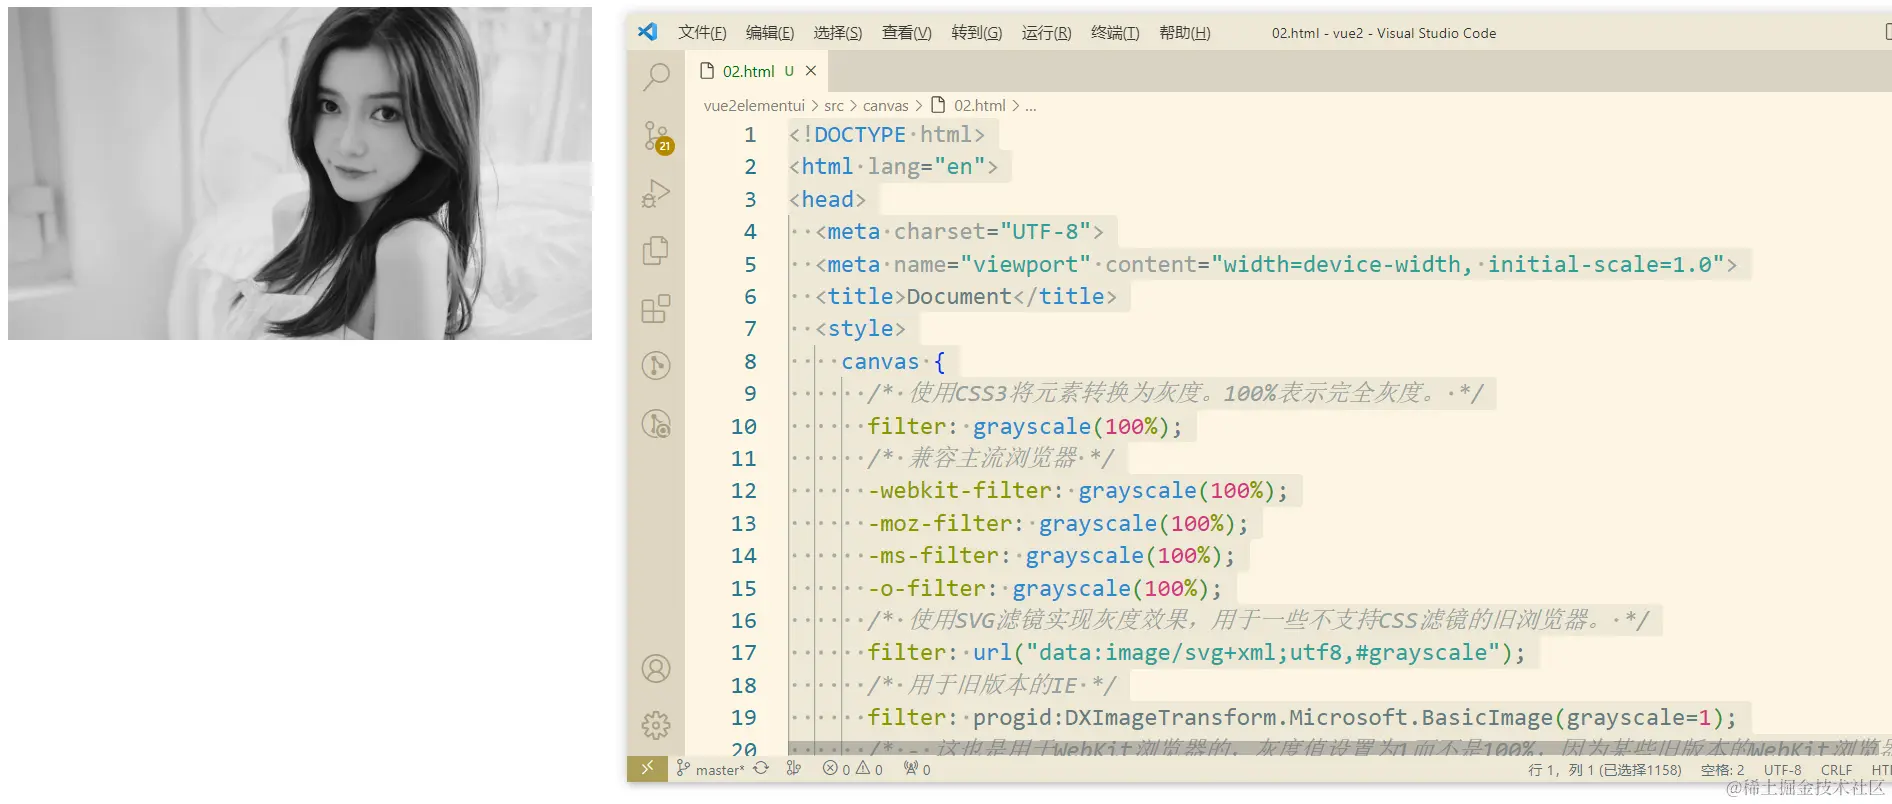The height and width of the screenshot is (804, 1892).
Task: Open the 选择(S) menu
Action: coord(838,33)
